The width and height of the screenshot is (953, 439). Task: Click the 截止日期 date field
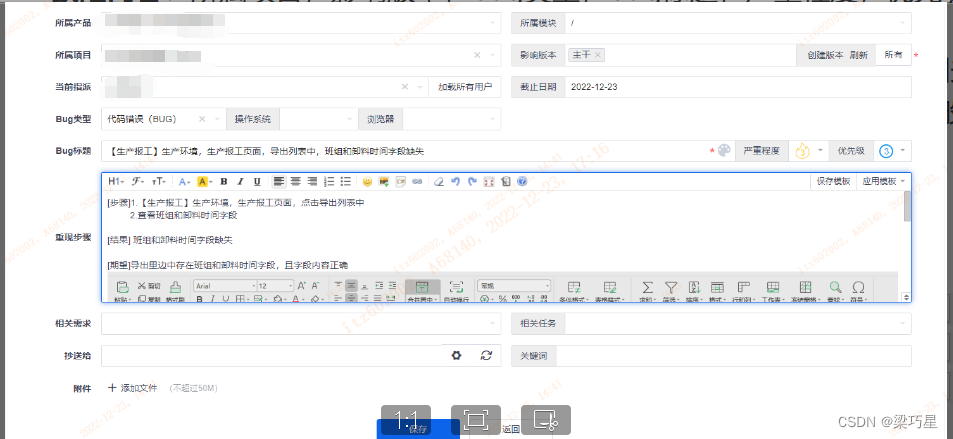point(738,87)
